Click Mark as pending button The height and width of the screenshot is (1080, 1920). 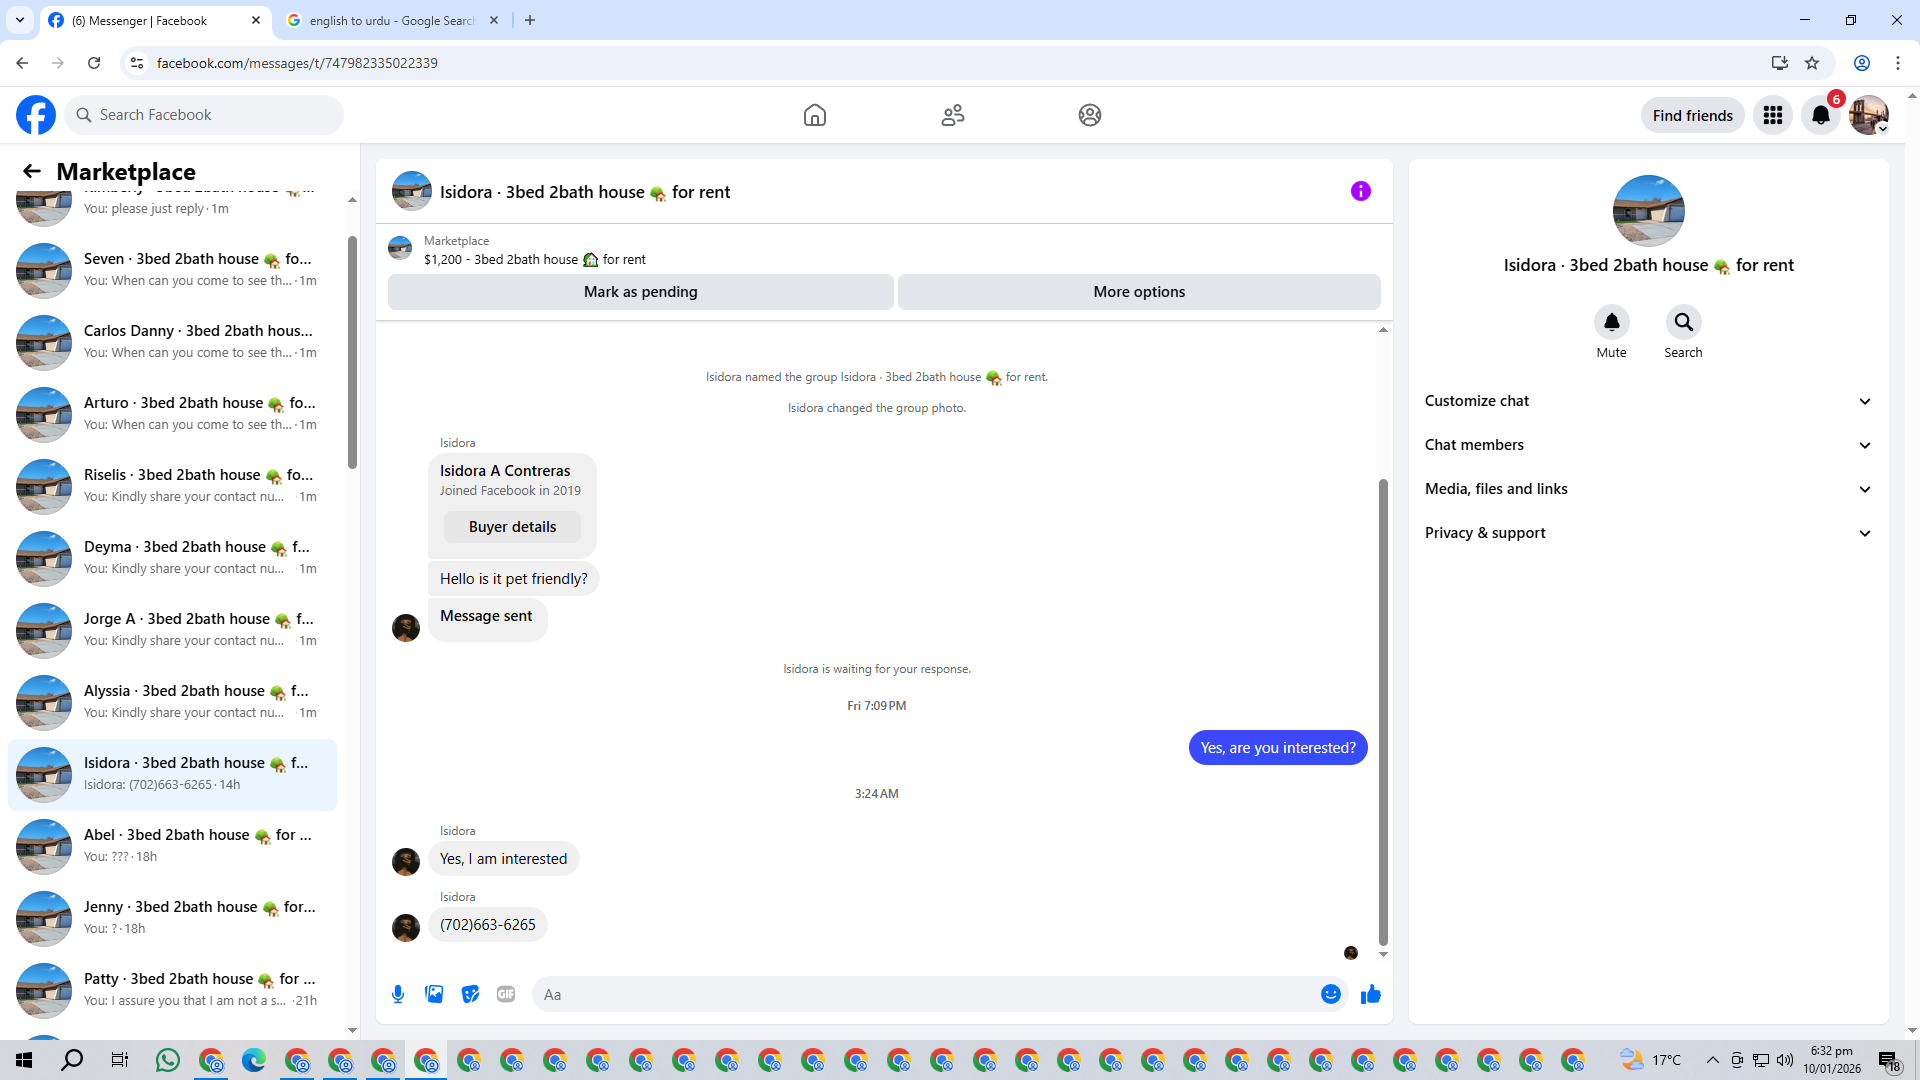click(x=640, y=292)
